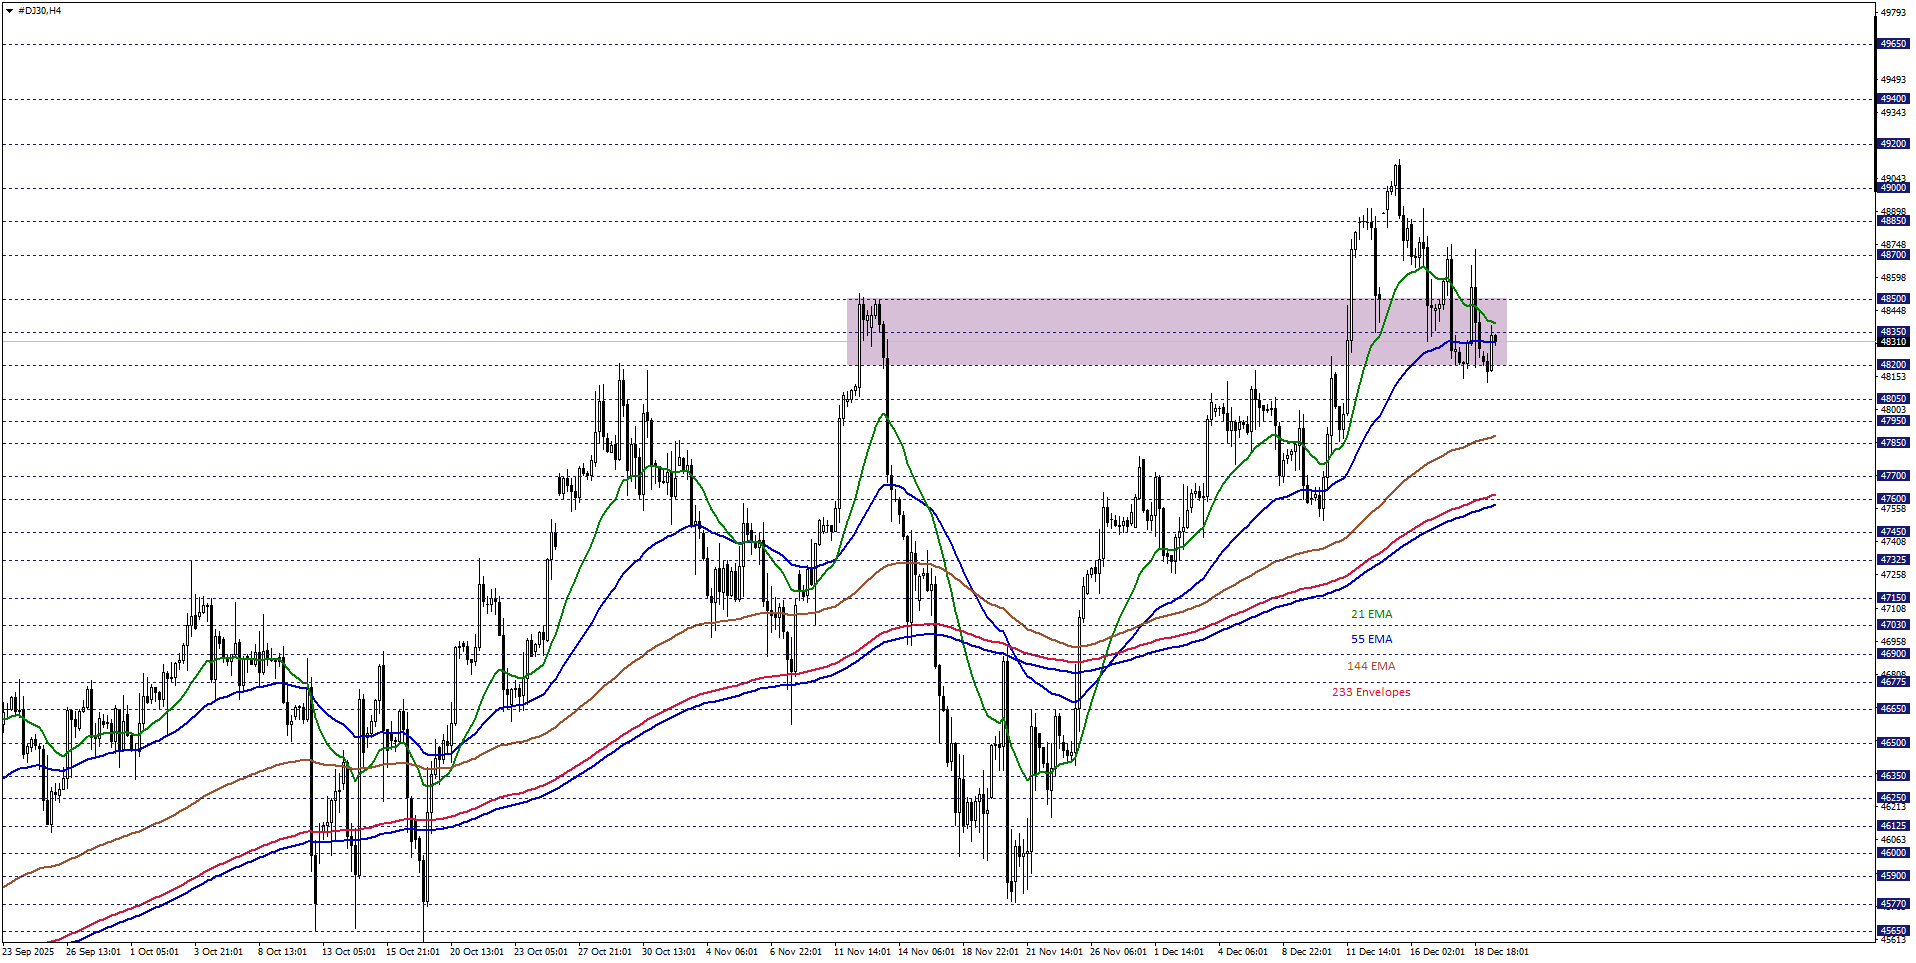Click the 233 Envelopes legend label
This screenshot has height=963, width=1916.
tap(1371, 692)
